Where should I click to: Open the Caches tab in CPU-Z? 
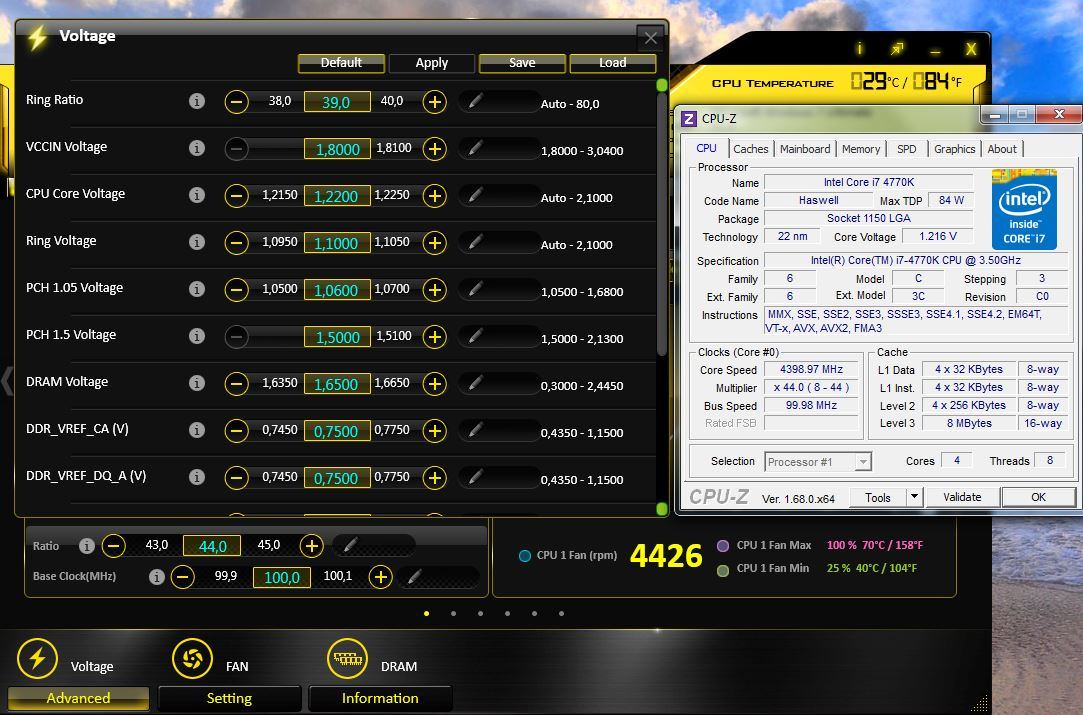pyautogui.click(x=751, y=149)
